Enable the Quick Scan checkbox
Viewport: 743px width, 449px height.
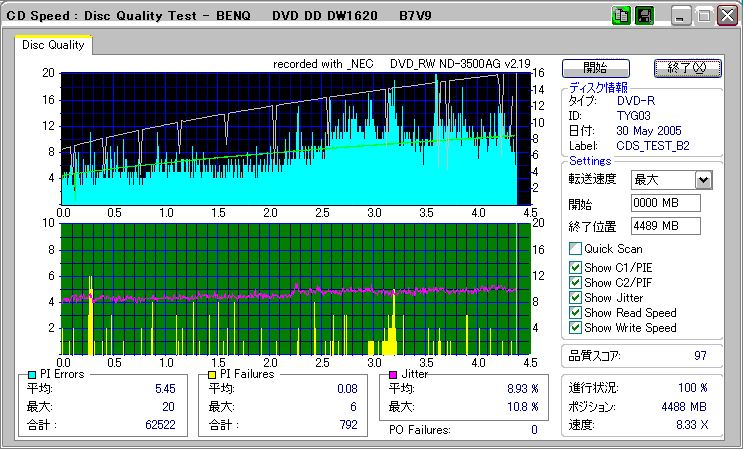point(575,249)
